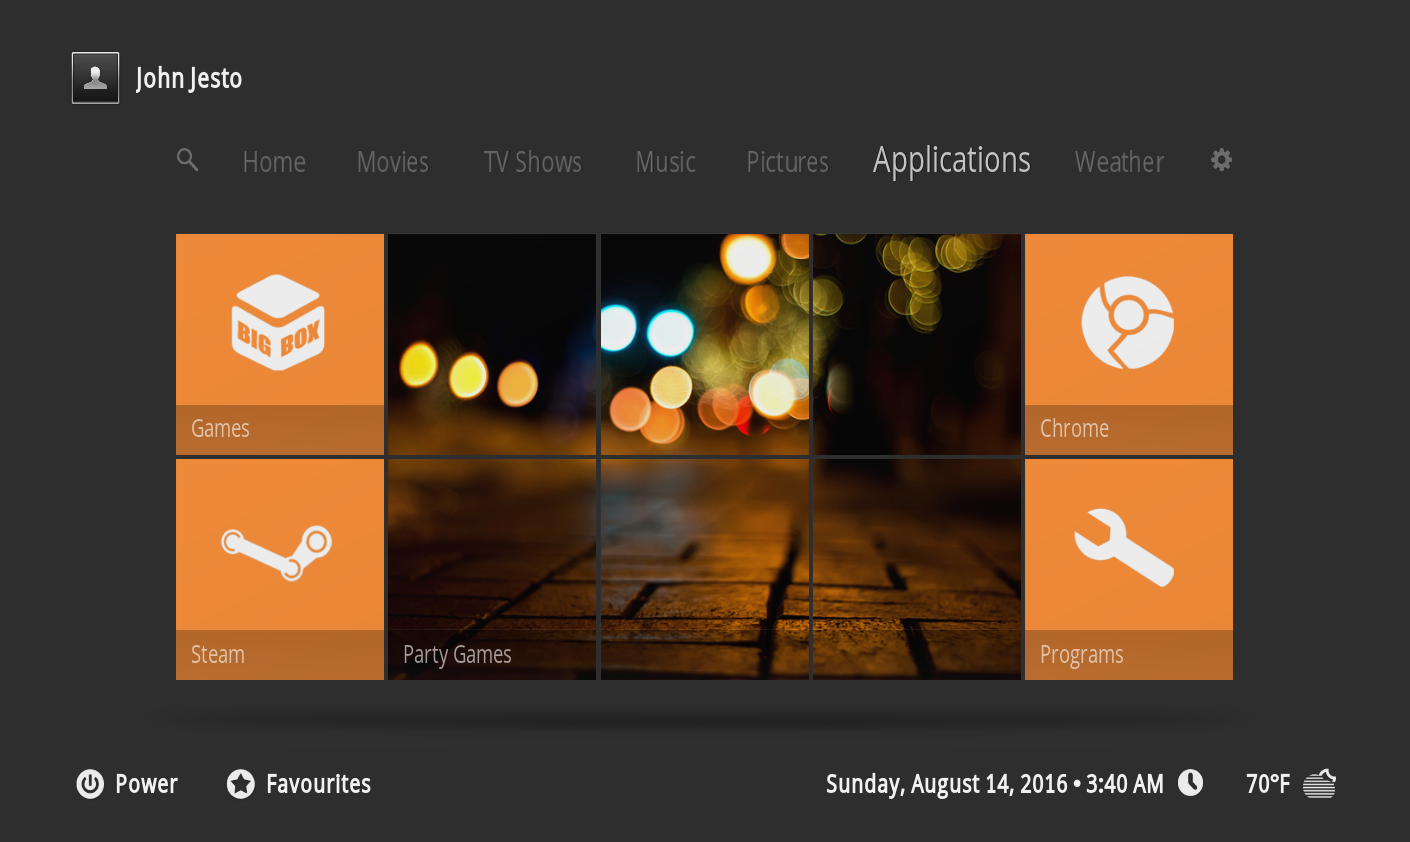Open the settings gear icon
The width and height of the screenshot is (1410, 842).
[1221, 160]
